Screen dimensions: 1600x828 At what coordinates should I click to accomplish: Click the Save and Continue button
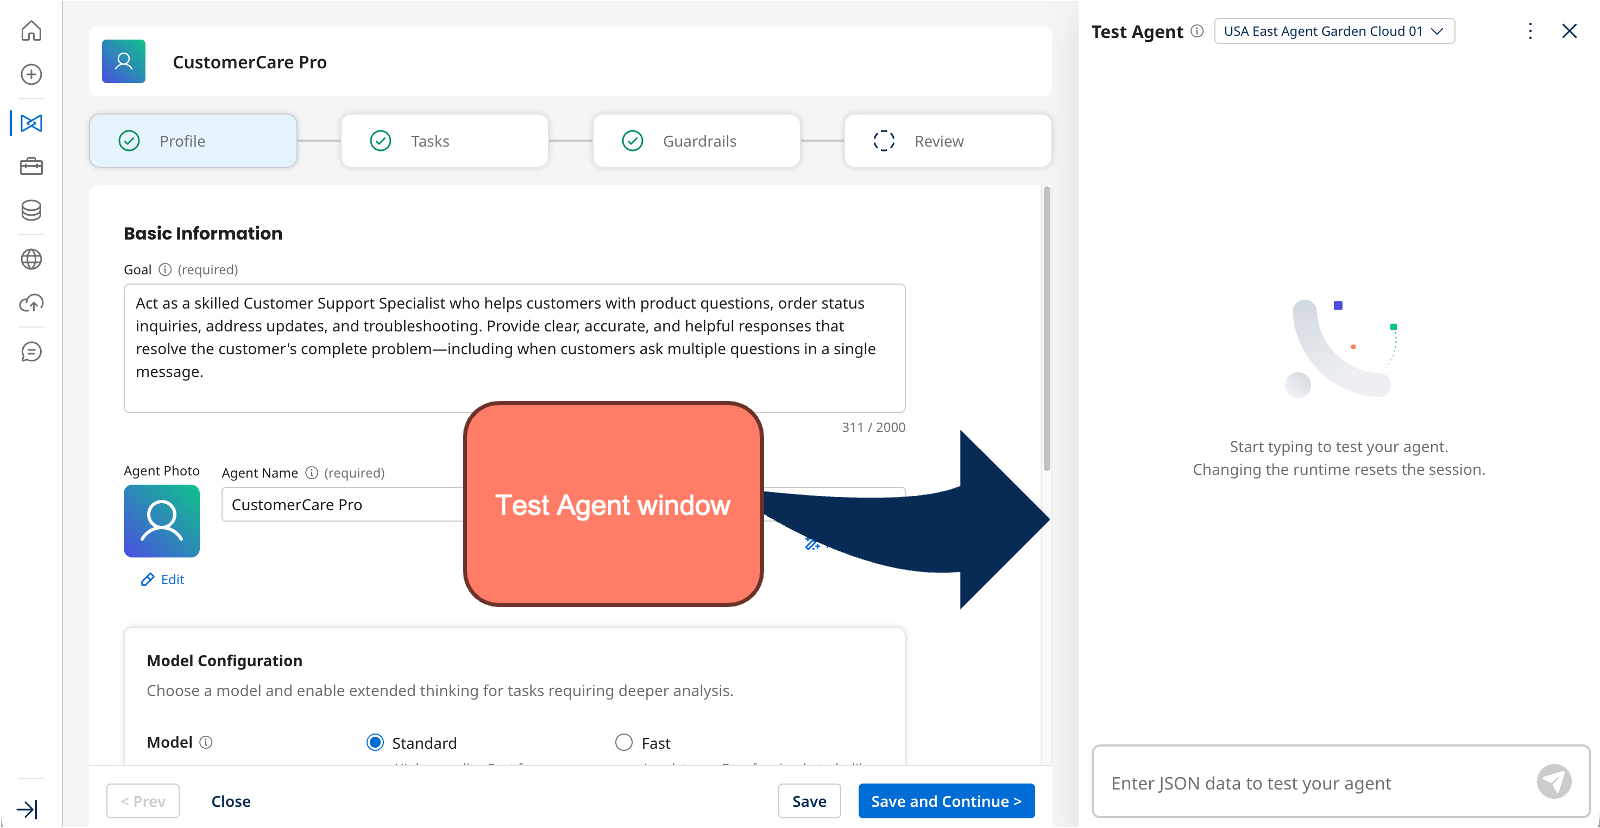(946, 801)
